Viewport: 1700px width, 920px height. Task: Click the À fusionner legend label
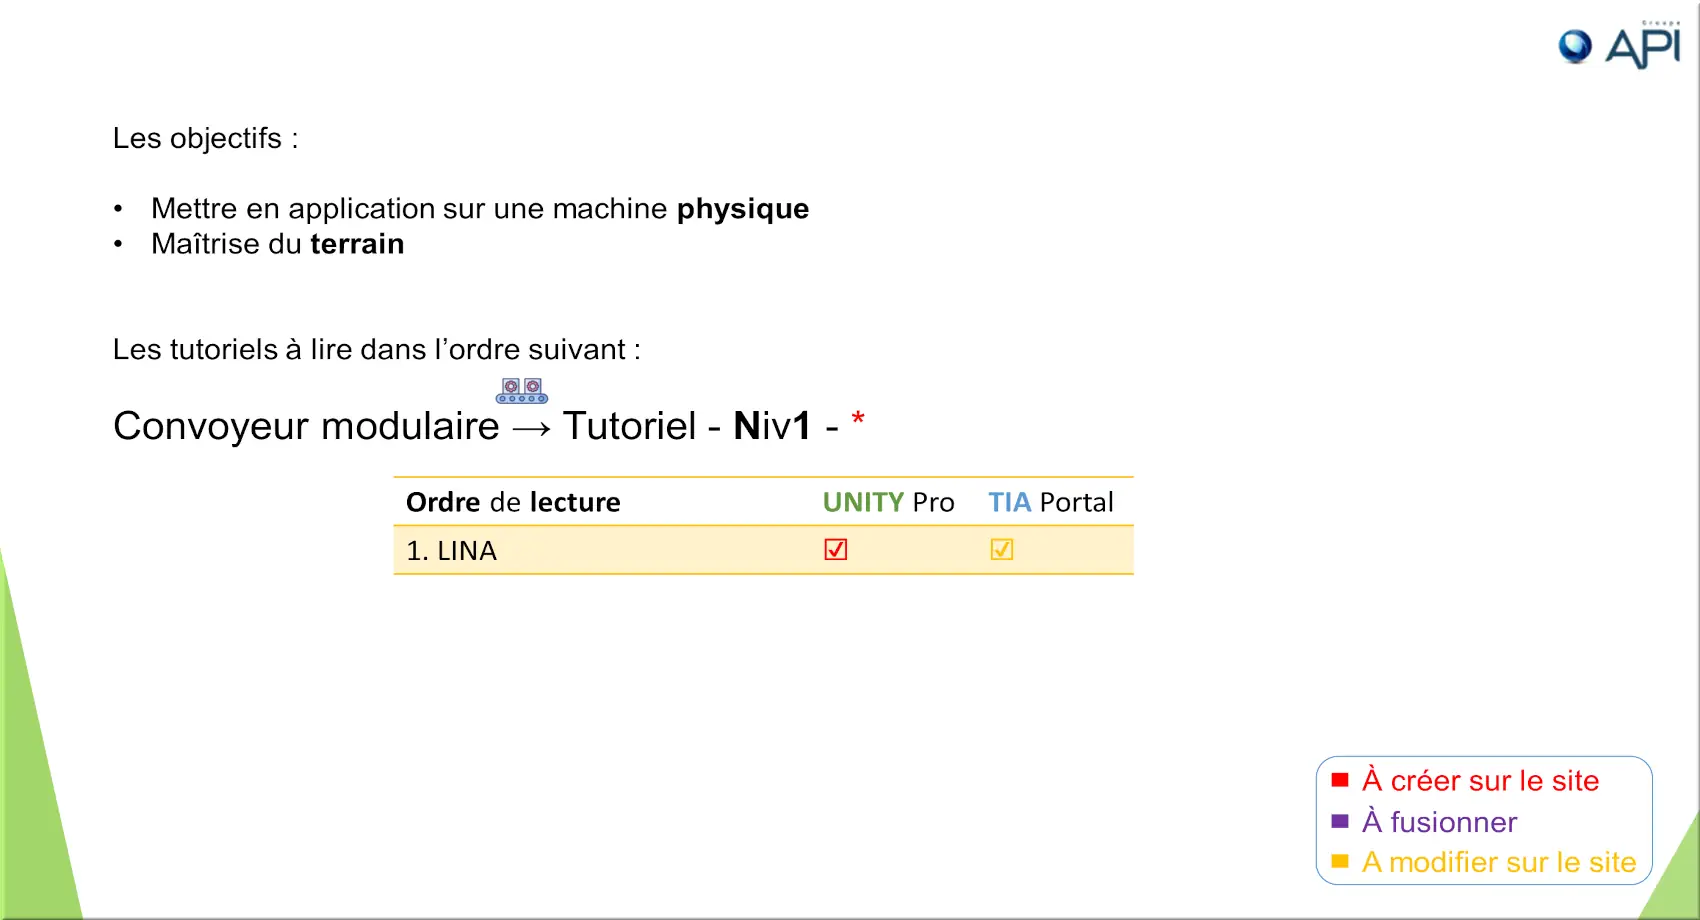pos(1439,822)
